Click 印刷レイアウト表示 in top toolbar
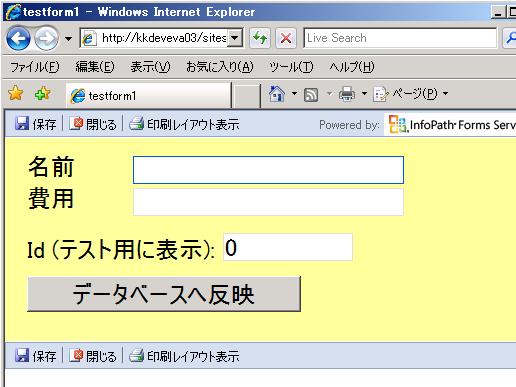Screen dimensions: 516x387 point(184,124)
